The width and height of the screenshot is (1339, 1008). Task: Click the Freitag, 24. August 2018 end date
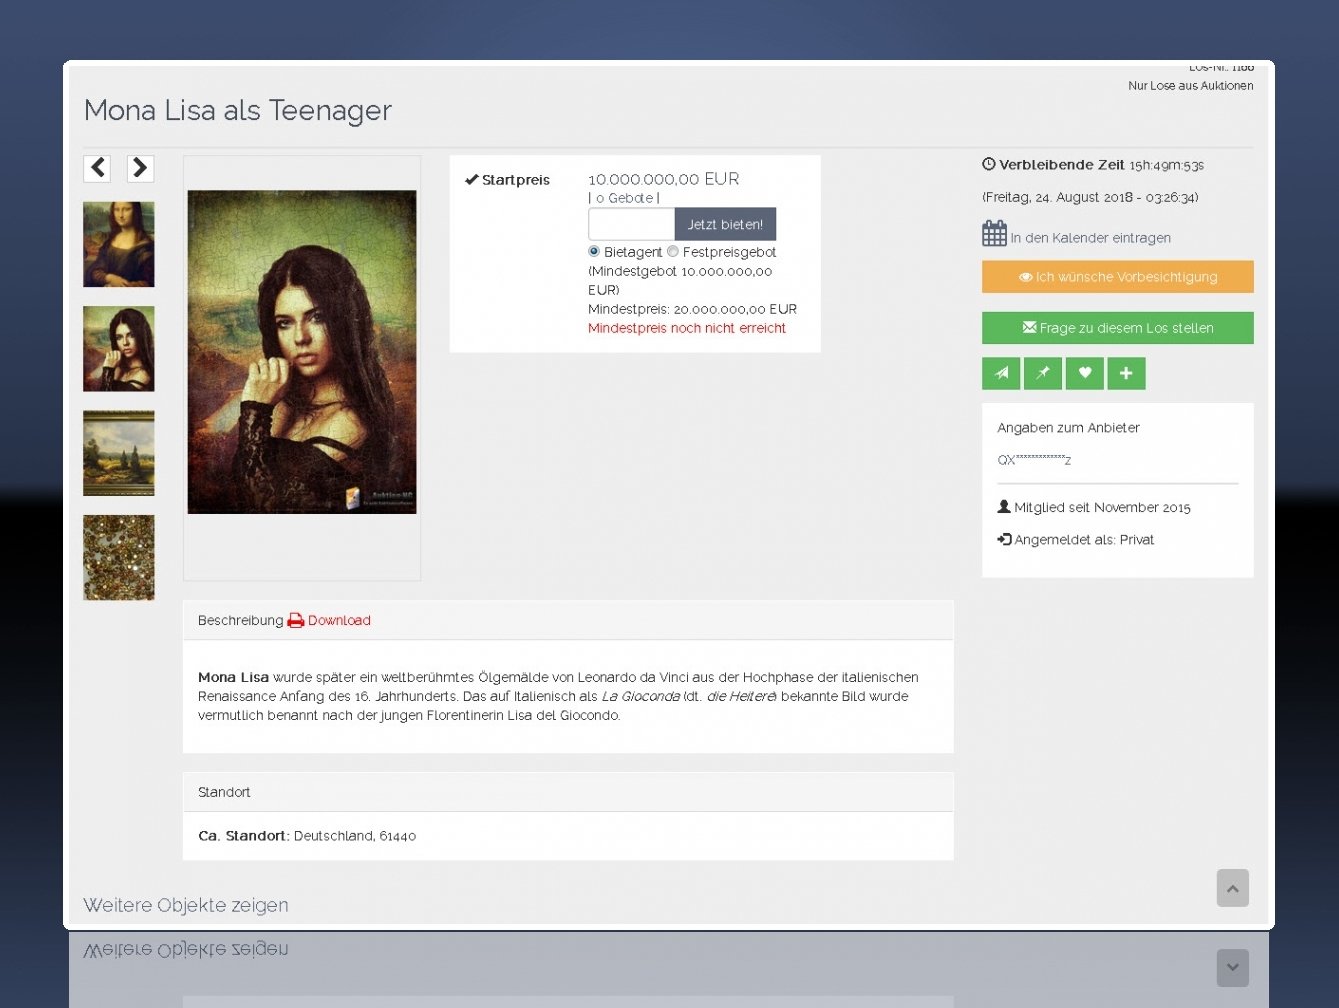[x=1090, y=197]
